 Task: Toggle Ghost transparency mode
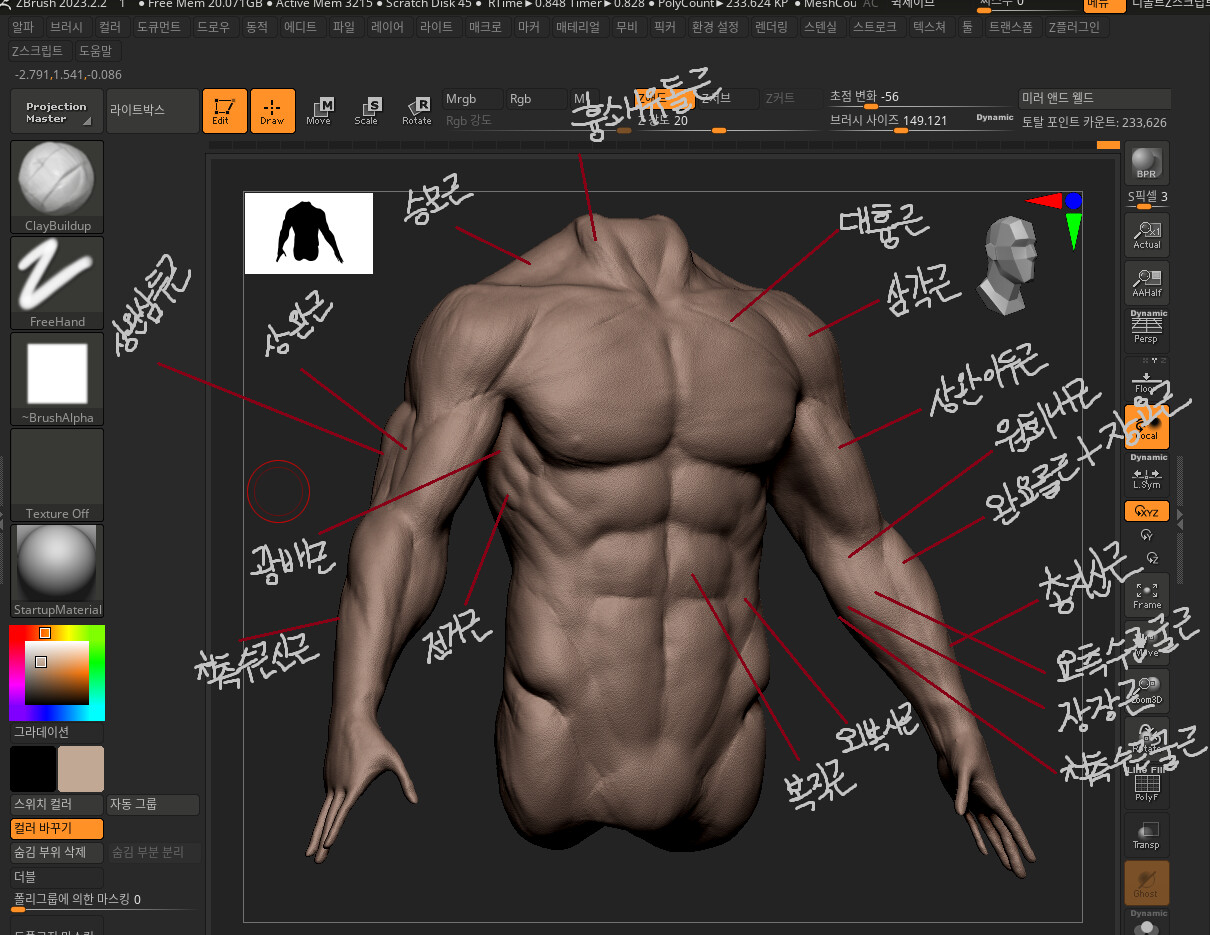pos(1146,883)
